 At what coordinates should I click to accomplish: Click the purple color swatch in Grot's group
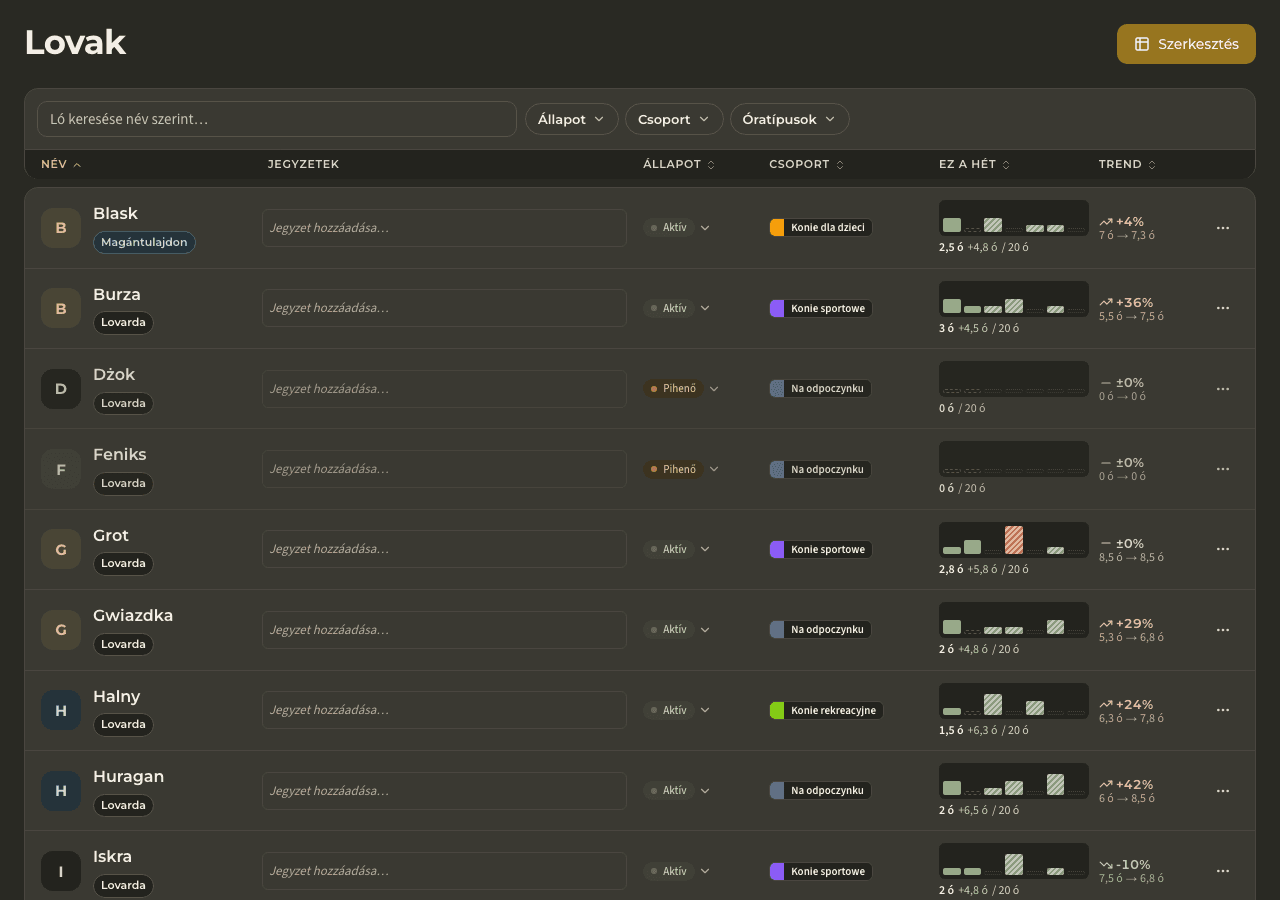tap(777, 549)
